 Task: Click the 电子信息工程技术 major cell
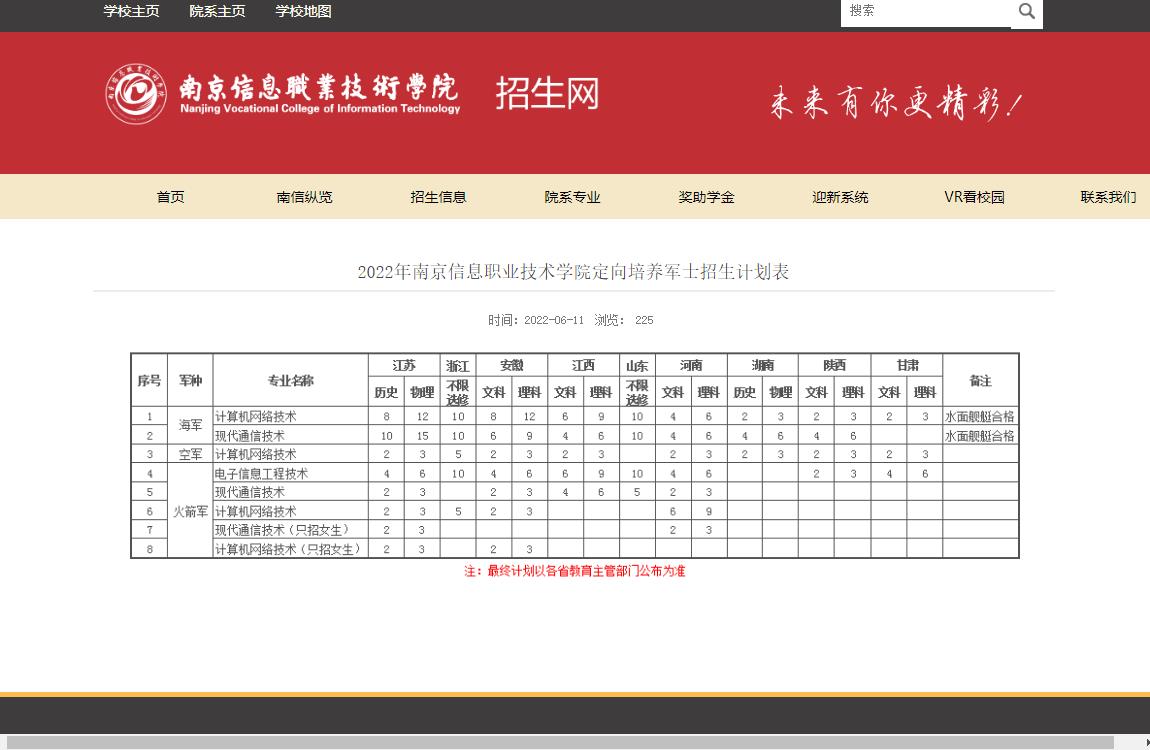[262, 474]
